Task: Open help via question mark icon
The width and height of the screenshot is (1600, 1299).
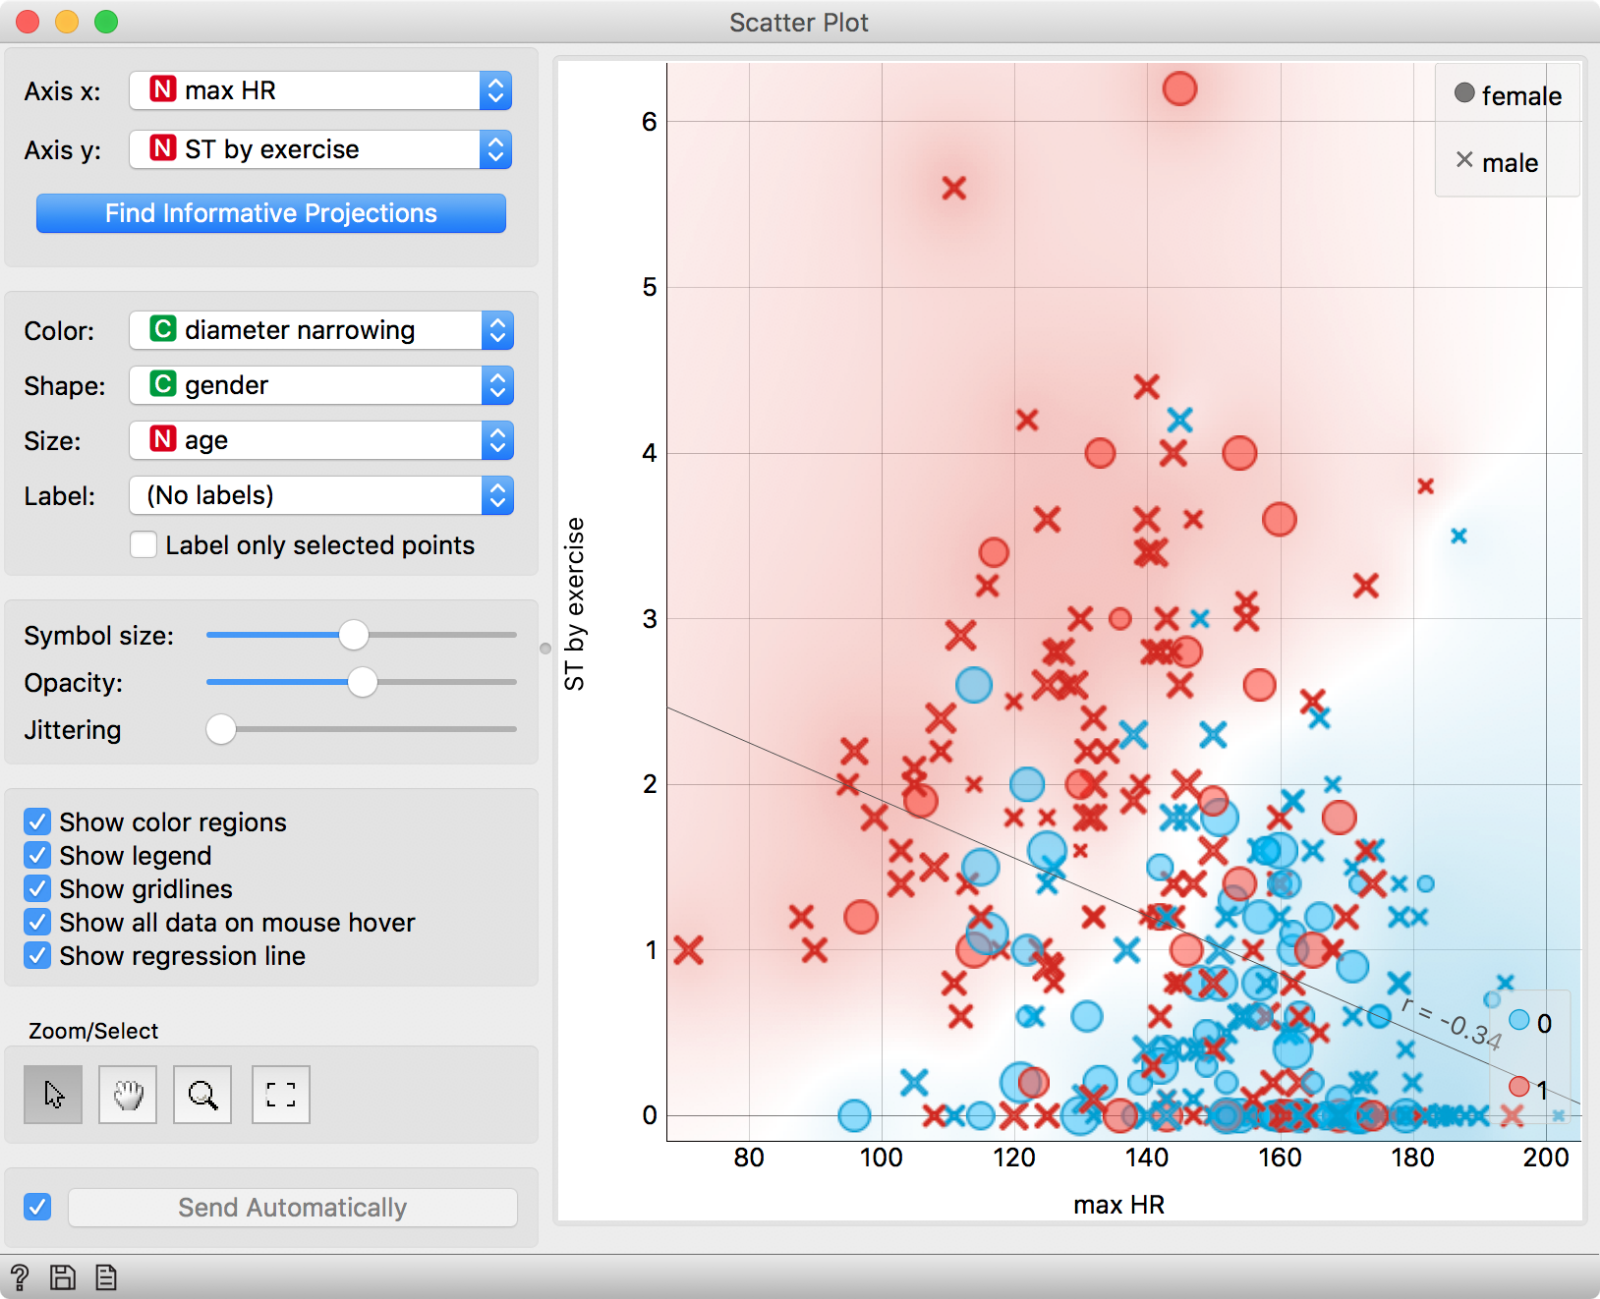Action: point(19,1277)
